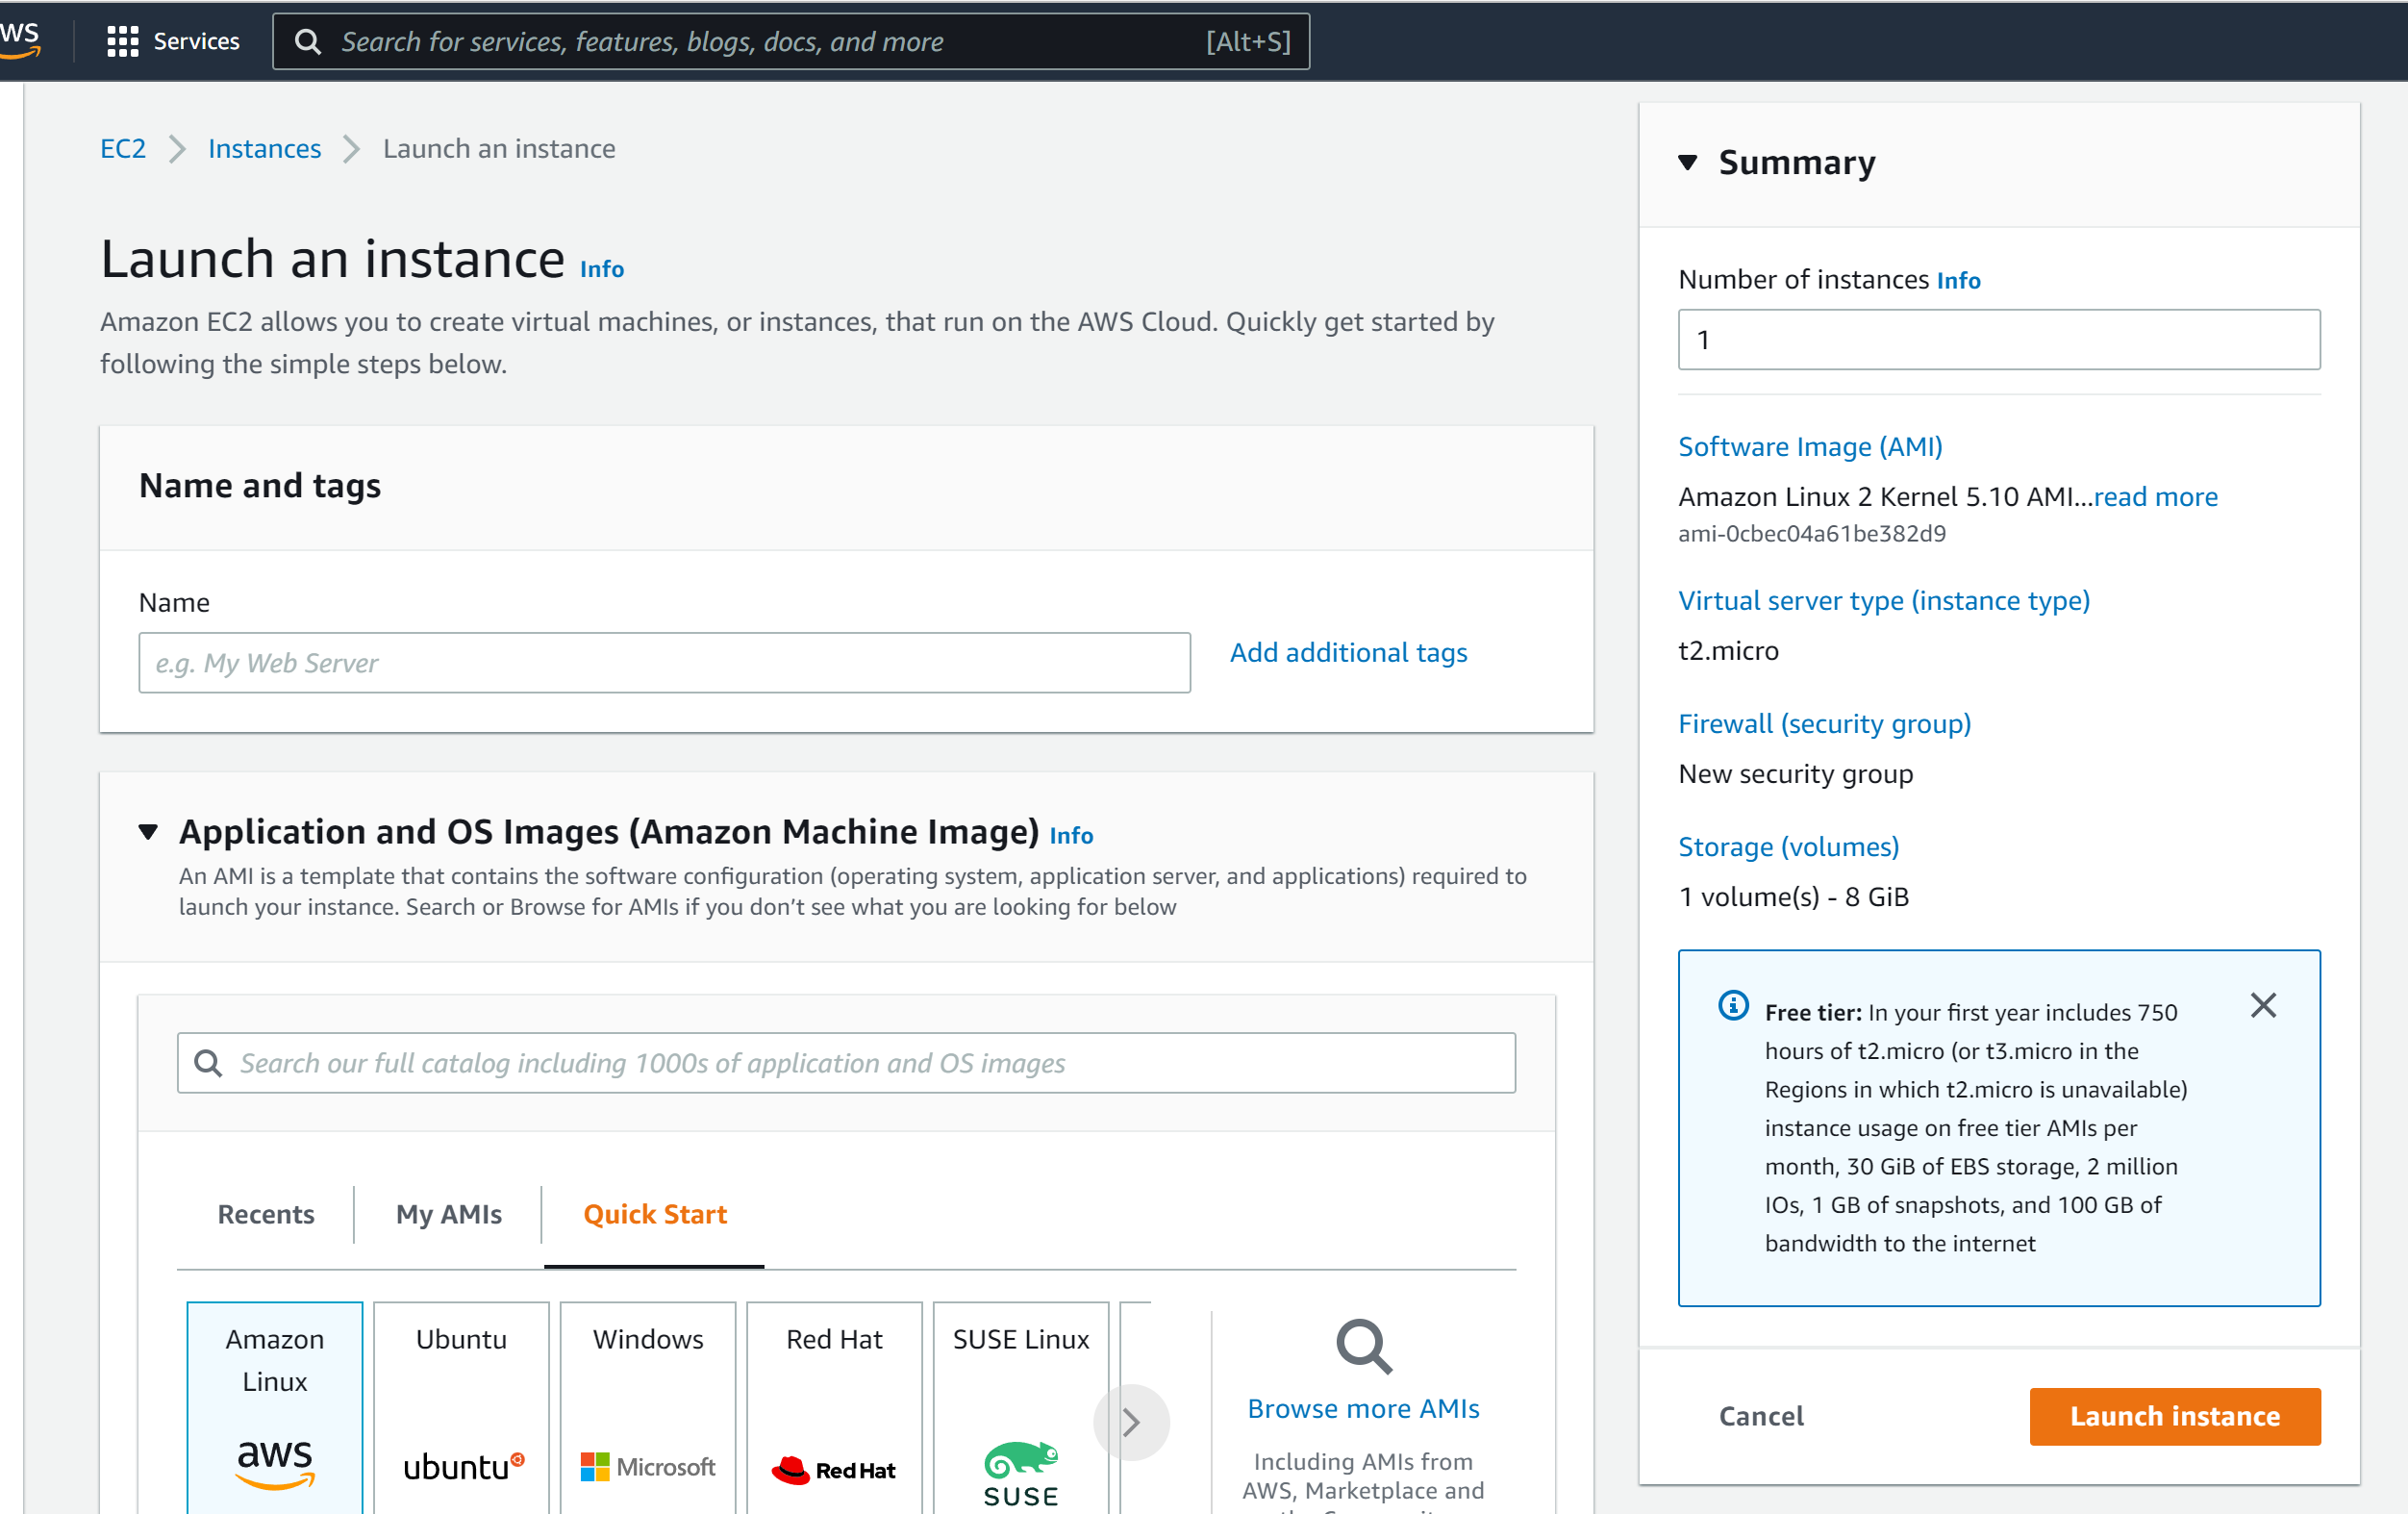Click the info icon in Free tier notice

pos(1733,1005)
